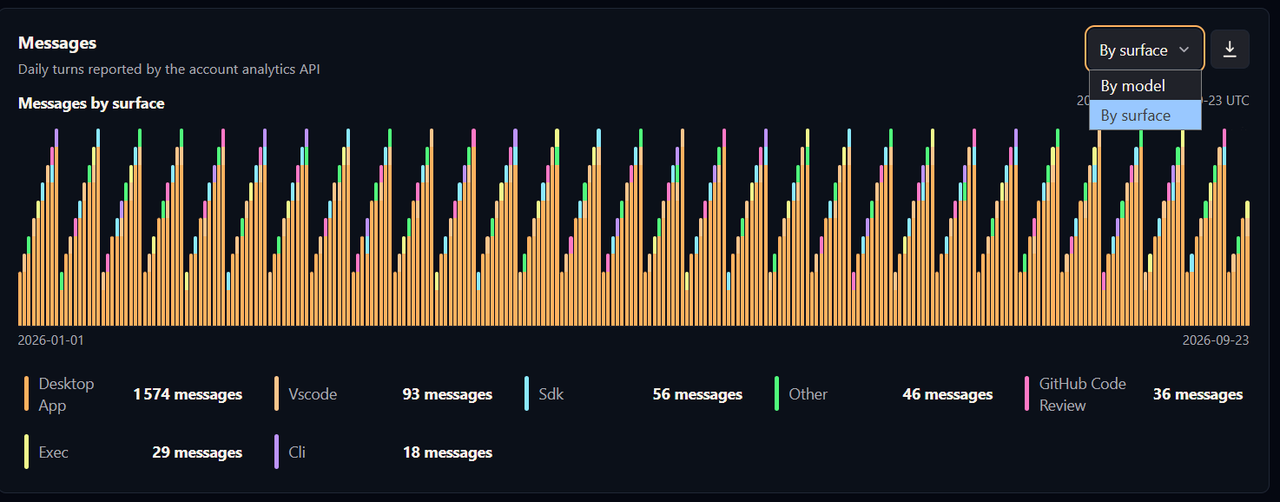Click the 2026-01-01 axis start date
The height and width of the screenshot is (502, 1280).
pyautogui.click(x=51, y=339)
